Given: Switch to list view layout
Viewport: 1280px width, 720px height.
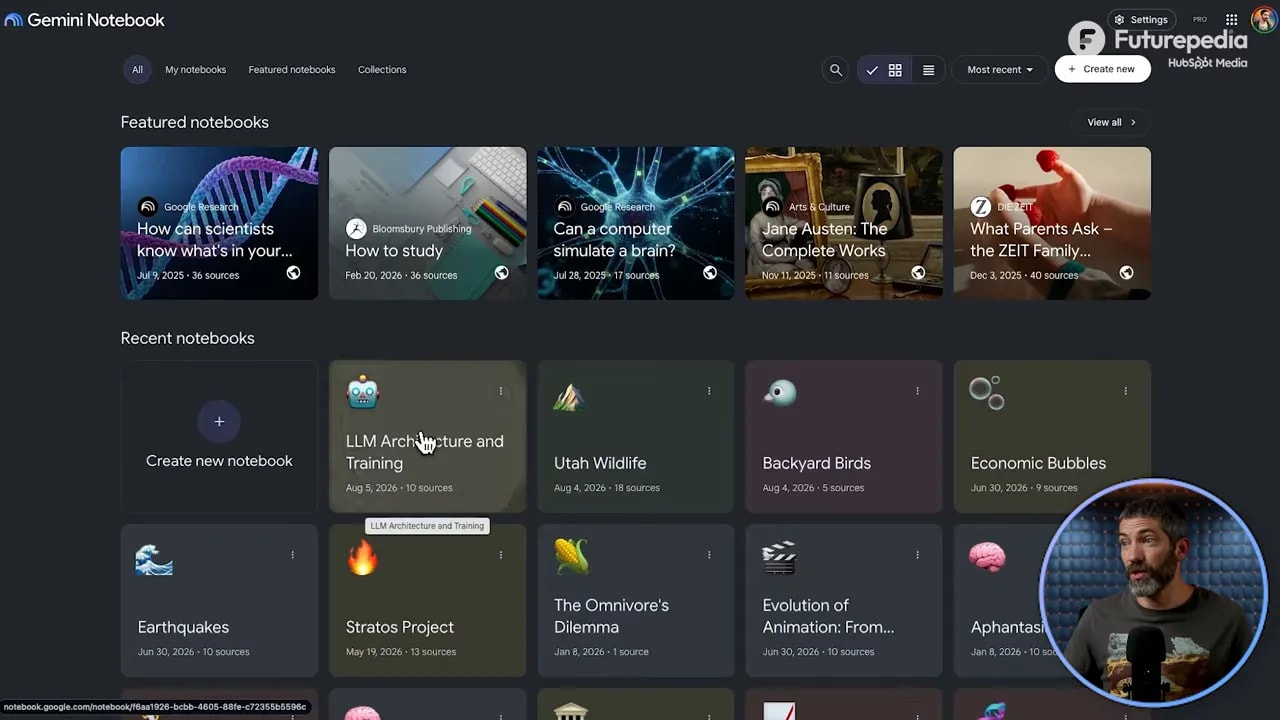Looking at the screenshot, I should click(x=928, y=70).
